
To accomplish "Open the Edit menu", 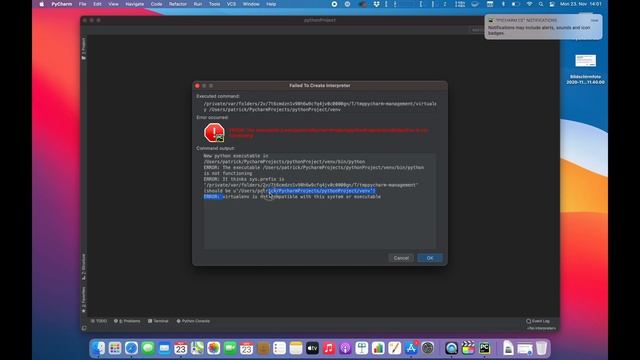I will click(97, 4).
